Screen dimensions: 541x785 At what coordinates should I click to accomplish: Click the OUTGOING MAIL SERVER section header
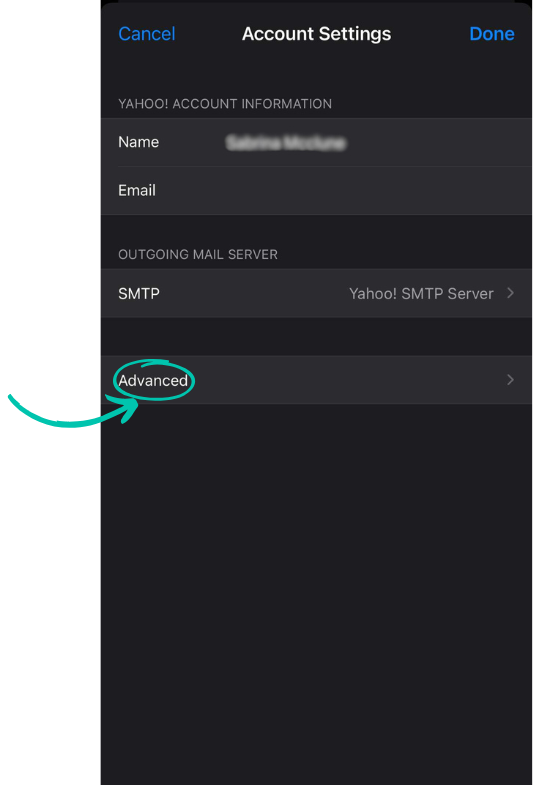[x=198, y=254]
